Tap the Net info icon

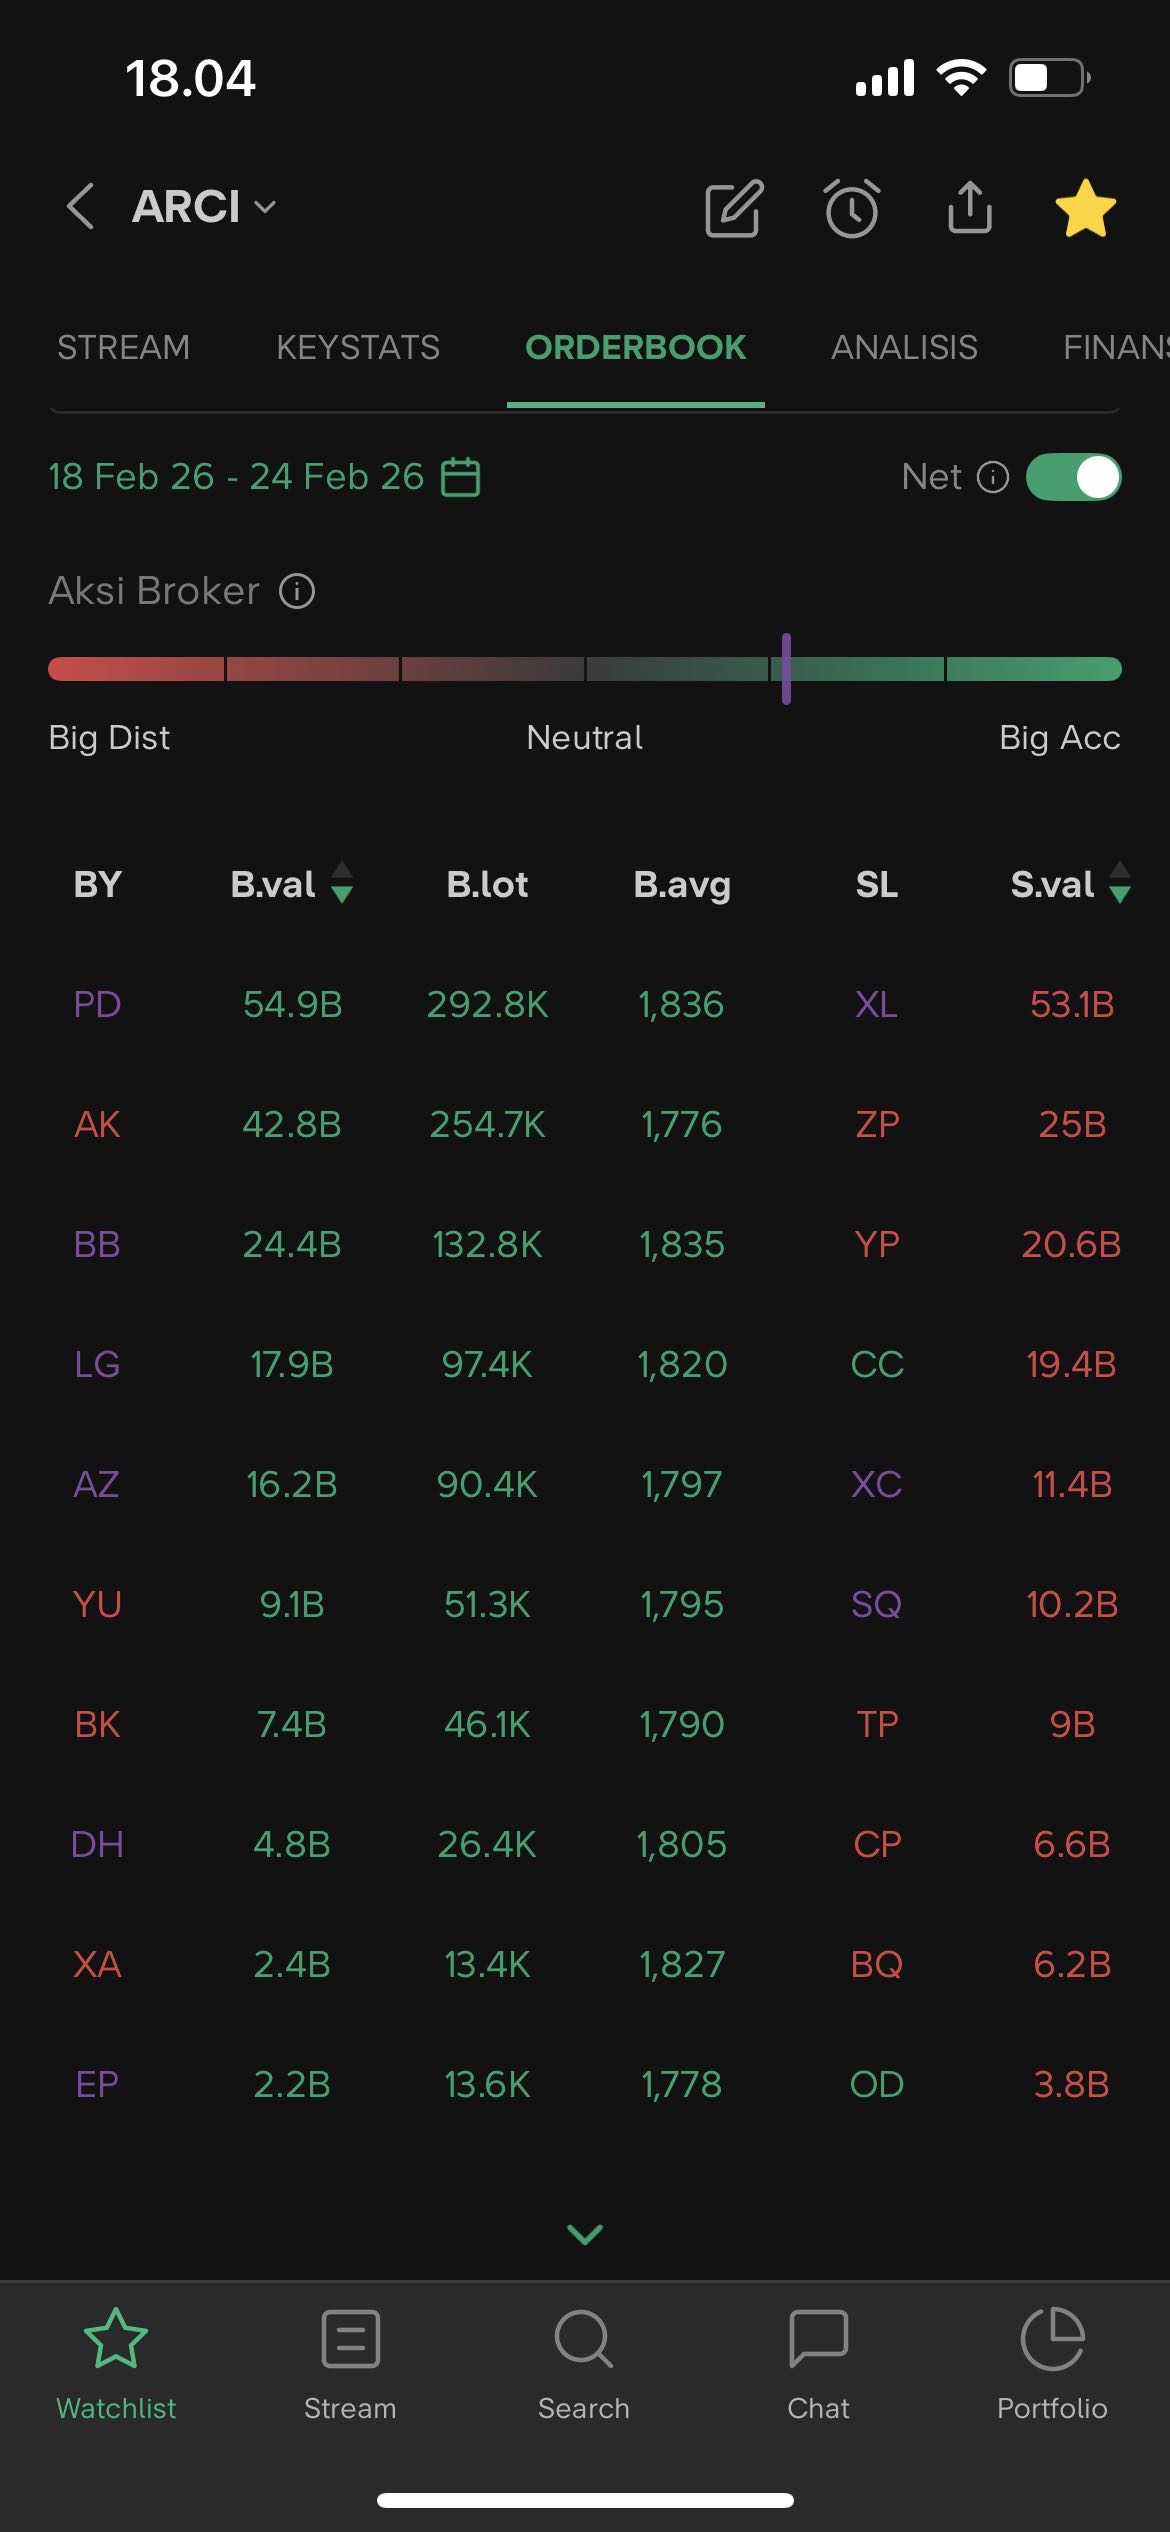point(992,477)
